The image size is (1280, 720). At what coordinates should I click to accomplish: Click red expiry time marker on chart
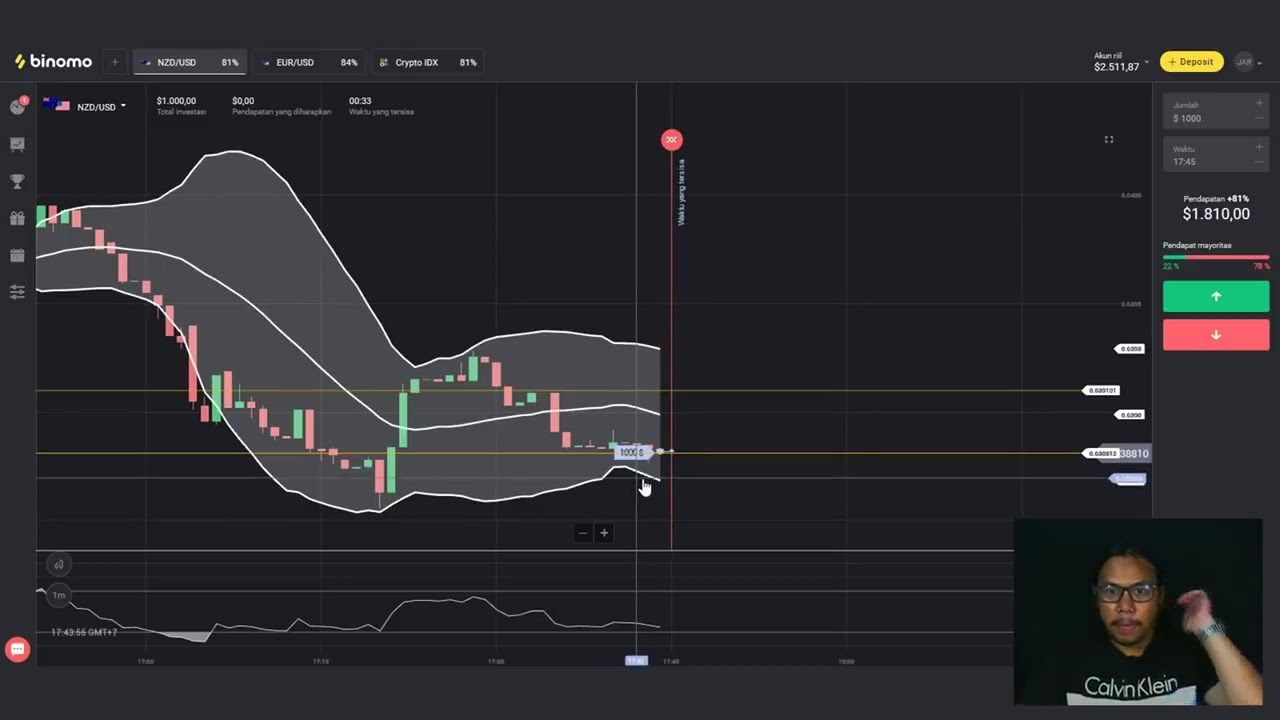pos(671,140)
